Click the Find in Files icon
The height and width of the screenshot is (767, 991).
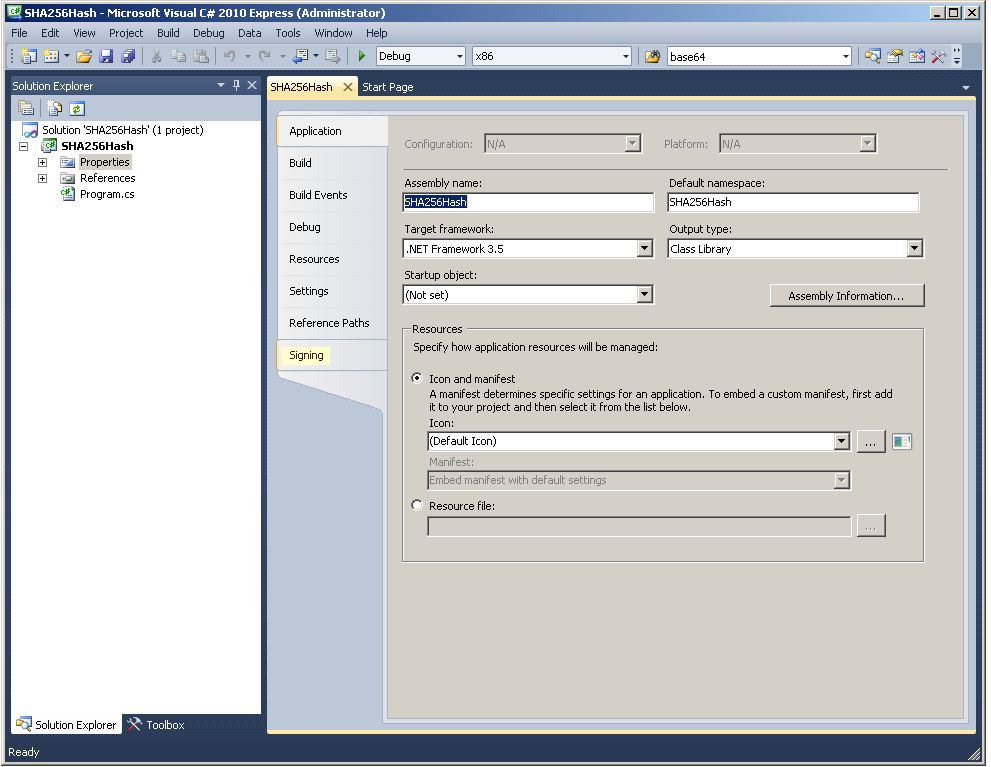(x=652, y=57)
